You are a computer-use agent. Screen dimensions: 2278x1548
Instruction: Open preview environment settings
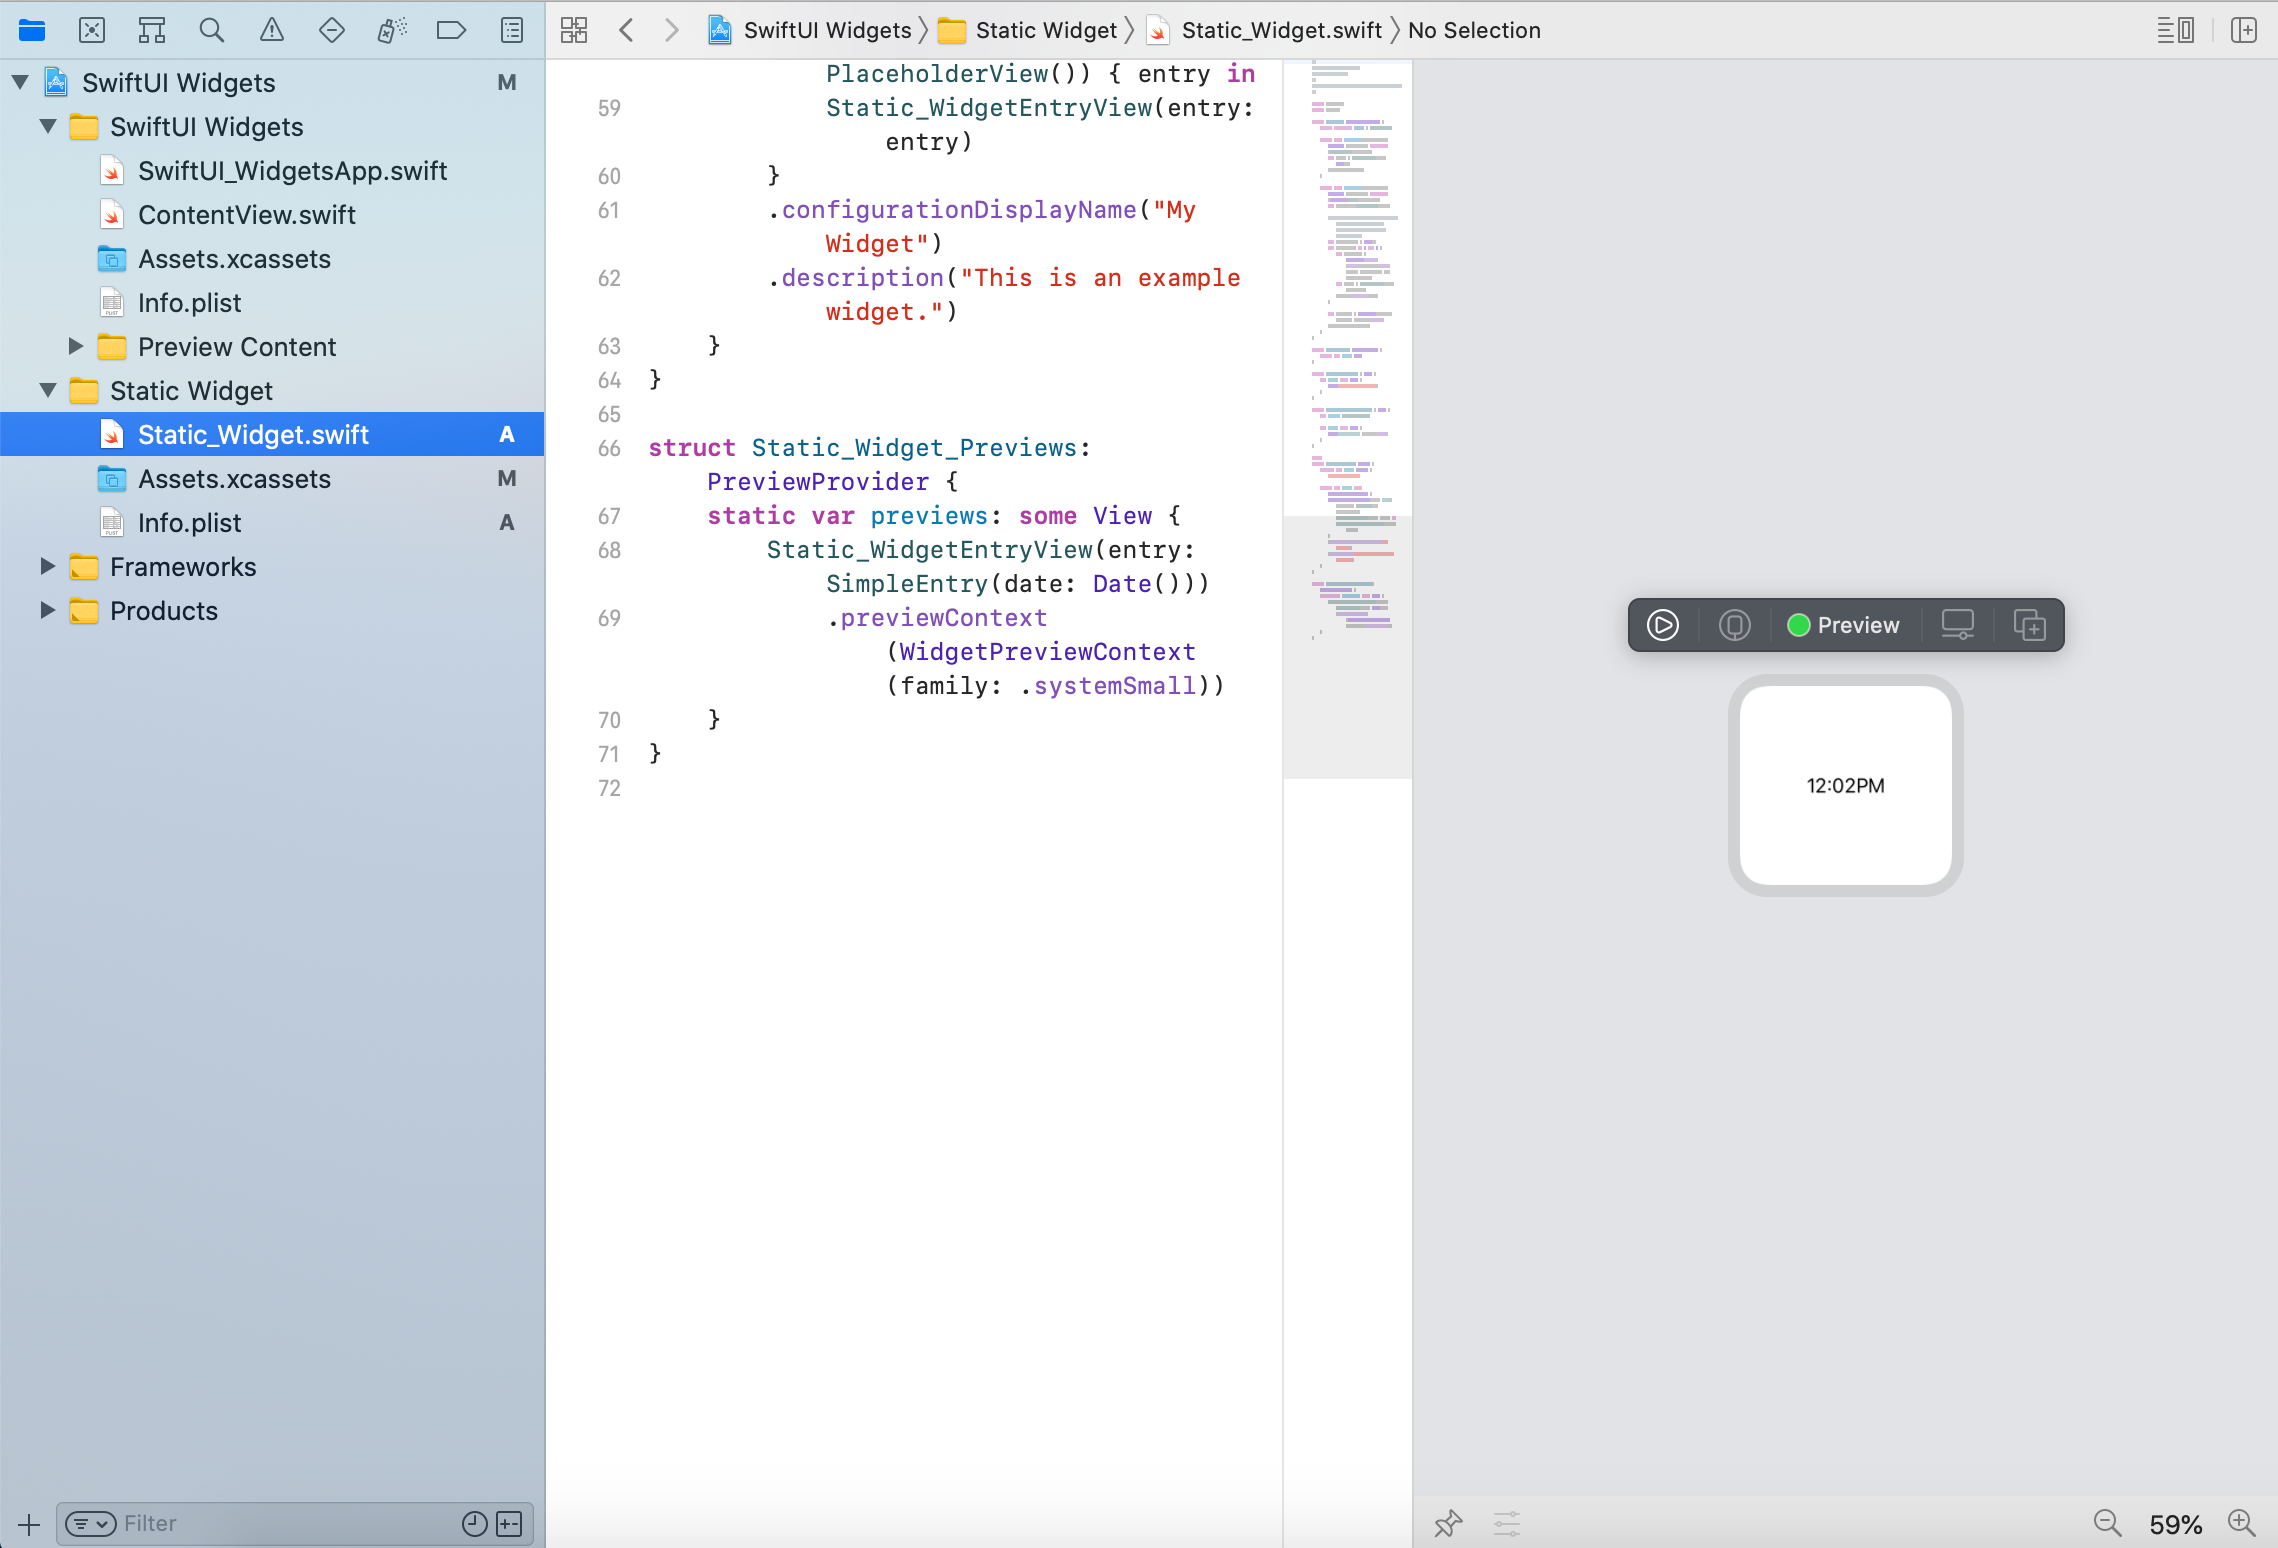click(1505, 1523)
